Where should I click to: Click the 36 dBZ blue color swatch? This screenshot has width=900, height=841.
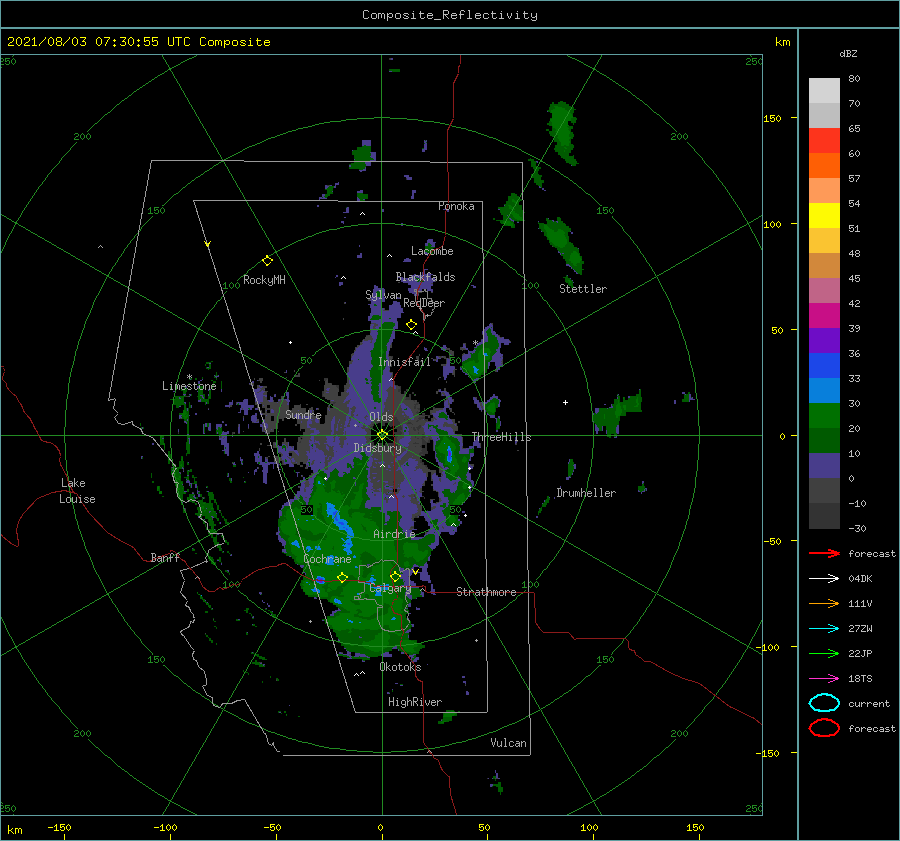coord(824,365)
